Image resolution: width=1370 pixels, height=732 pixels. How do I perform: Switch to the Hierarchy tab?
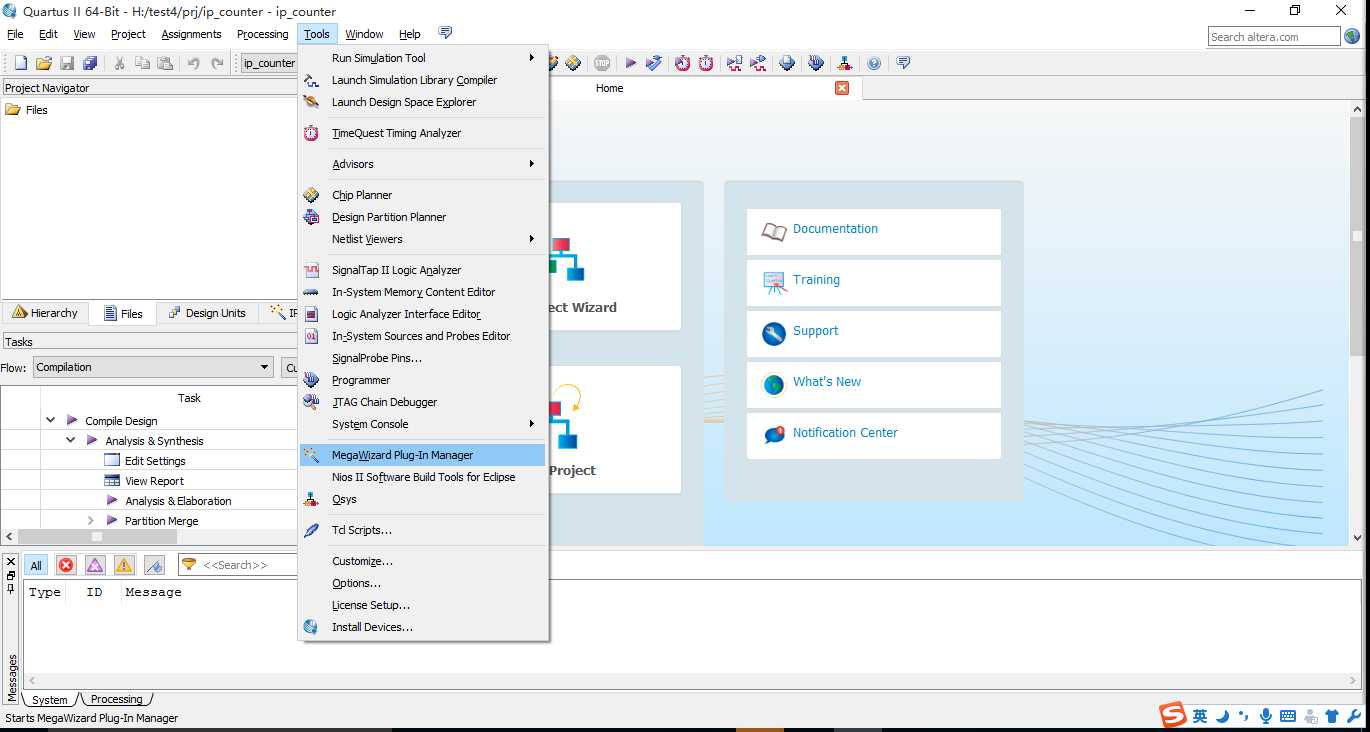pyautogui.click(x=45, y=313)
